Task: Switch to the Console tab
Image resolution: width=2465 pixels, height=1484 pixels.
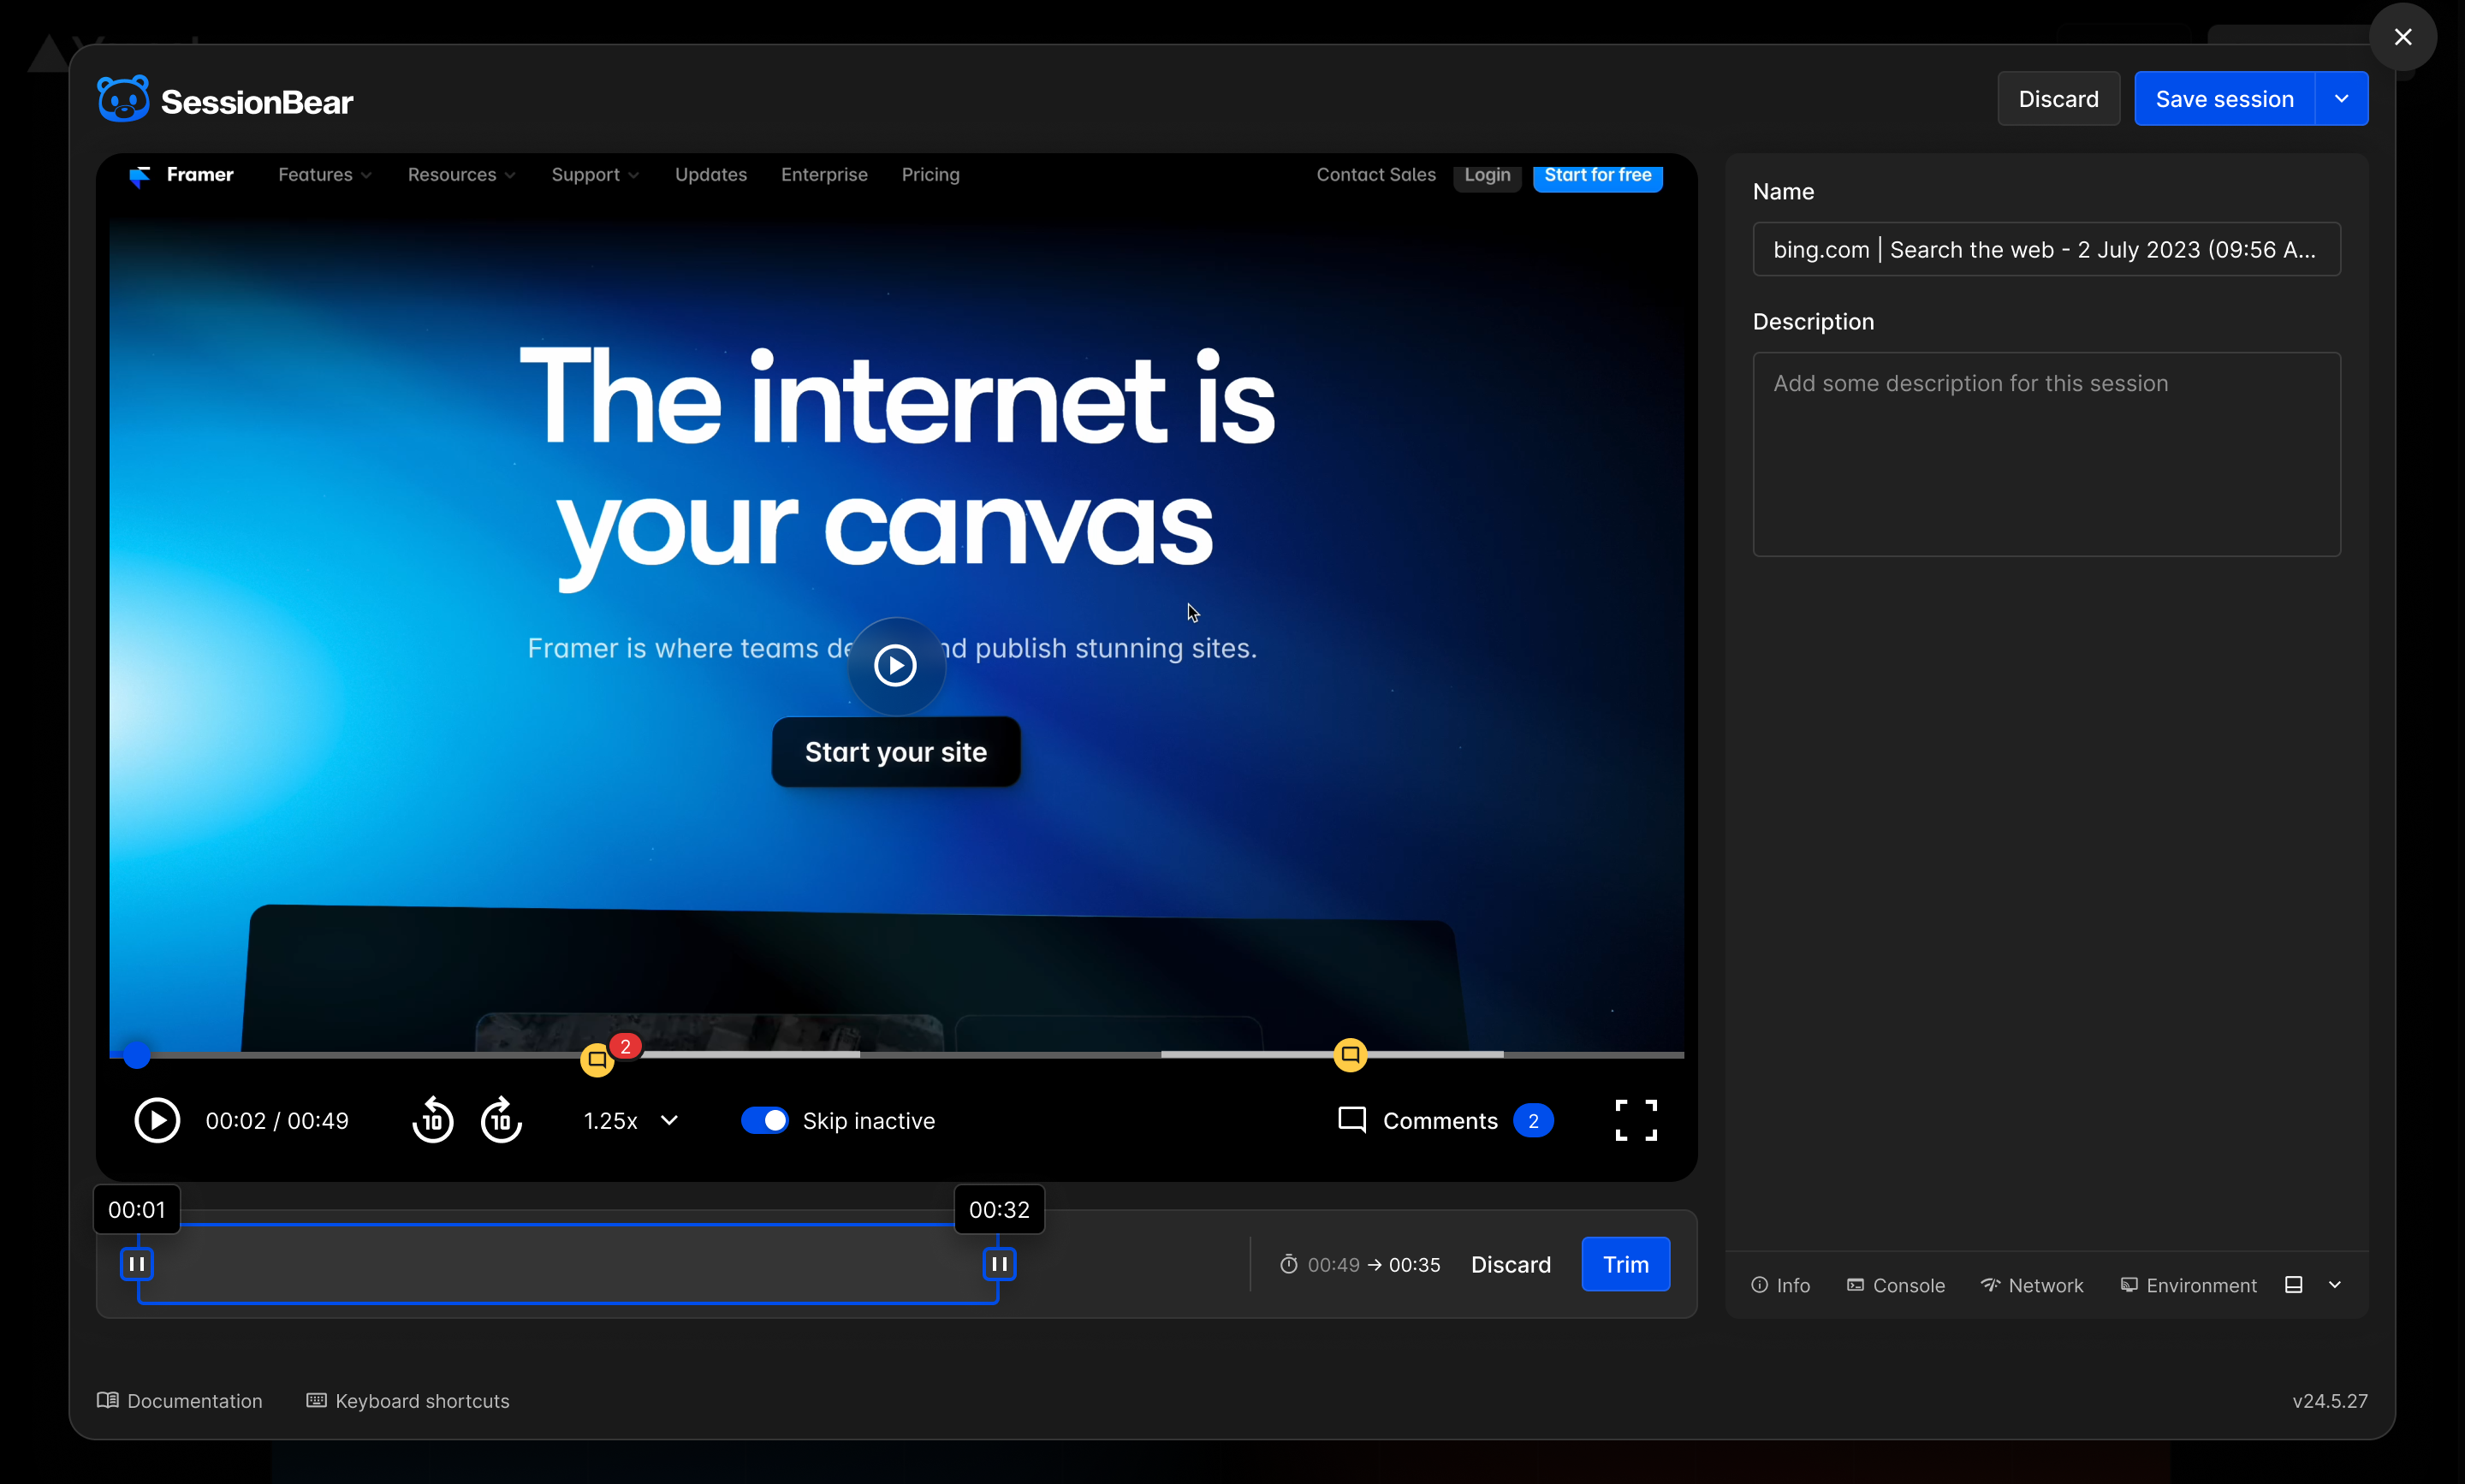Action: coord(1896,1285)
